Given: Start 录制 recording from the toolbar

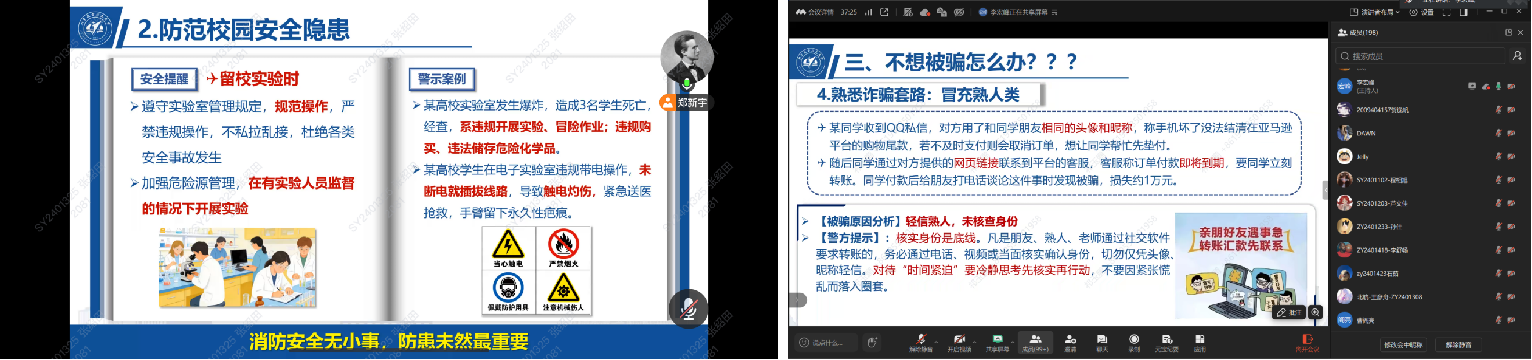Looking at the screenshot, I should (1134, 343).
